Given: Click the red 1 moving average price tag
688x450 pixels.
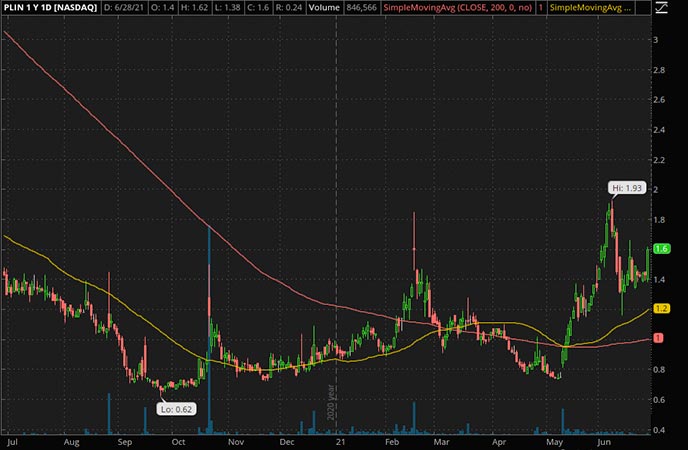Looking at the screenshot, I should (658, 338).
